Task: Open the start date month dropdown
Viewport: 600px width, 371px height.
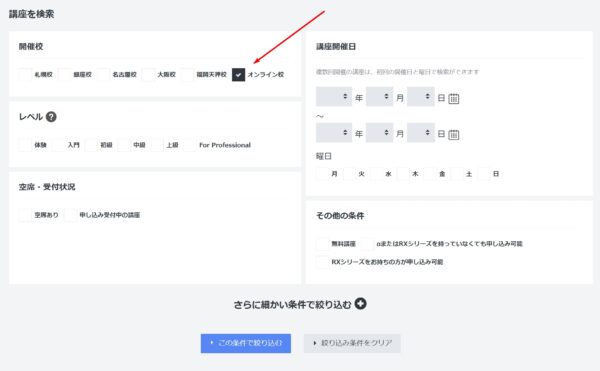Action: 380,96
